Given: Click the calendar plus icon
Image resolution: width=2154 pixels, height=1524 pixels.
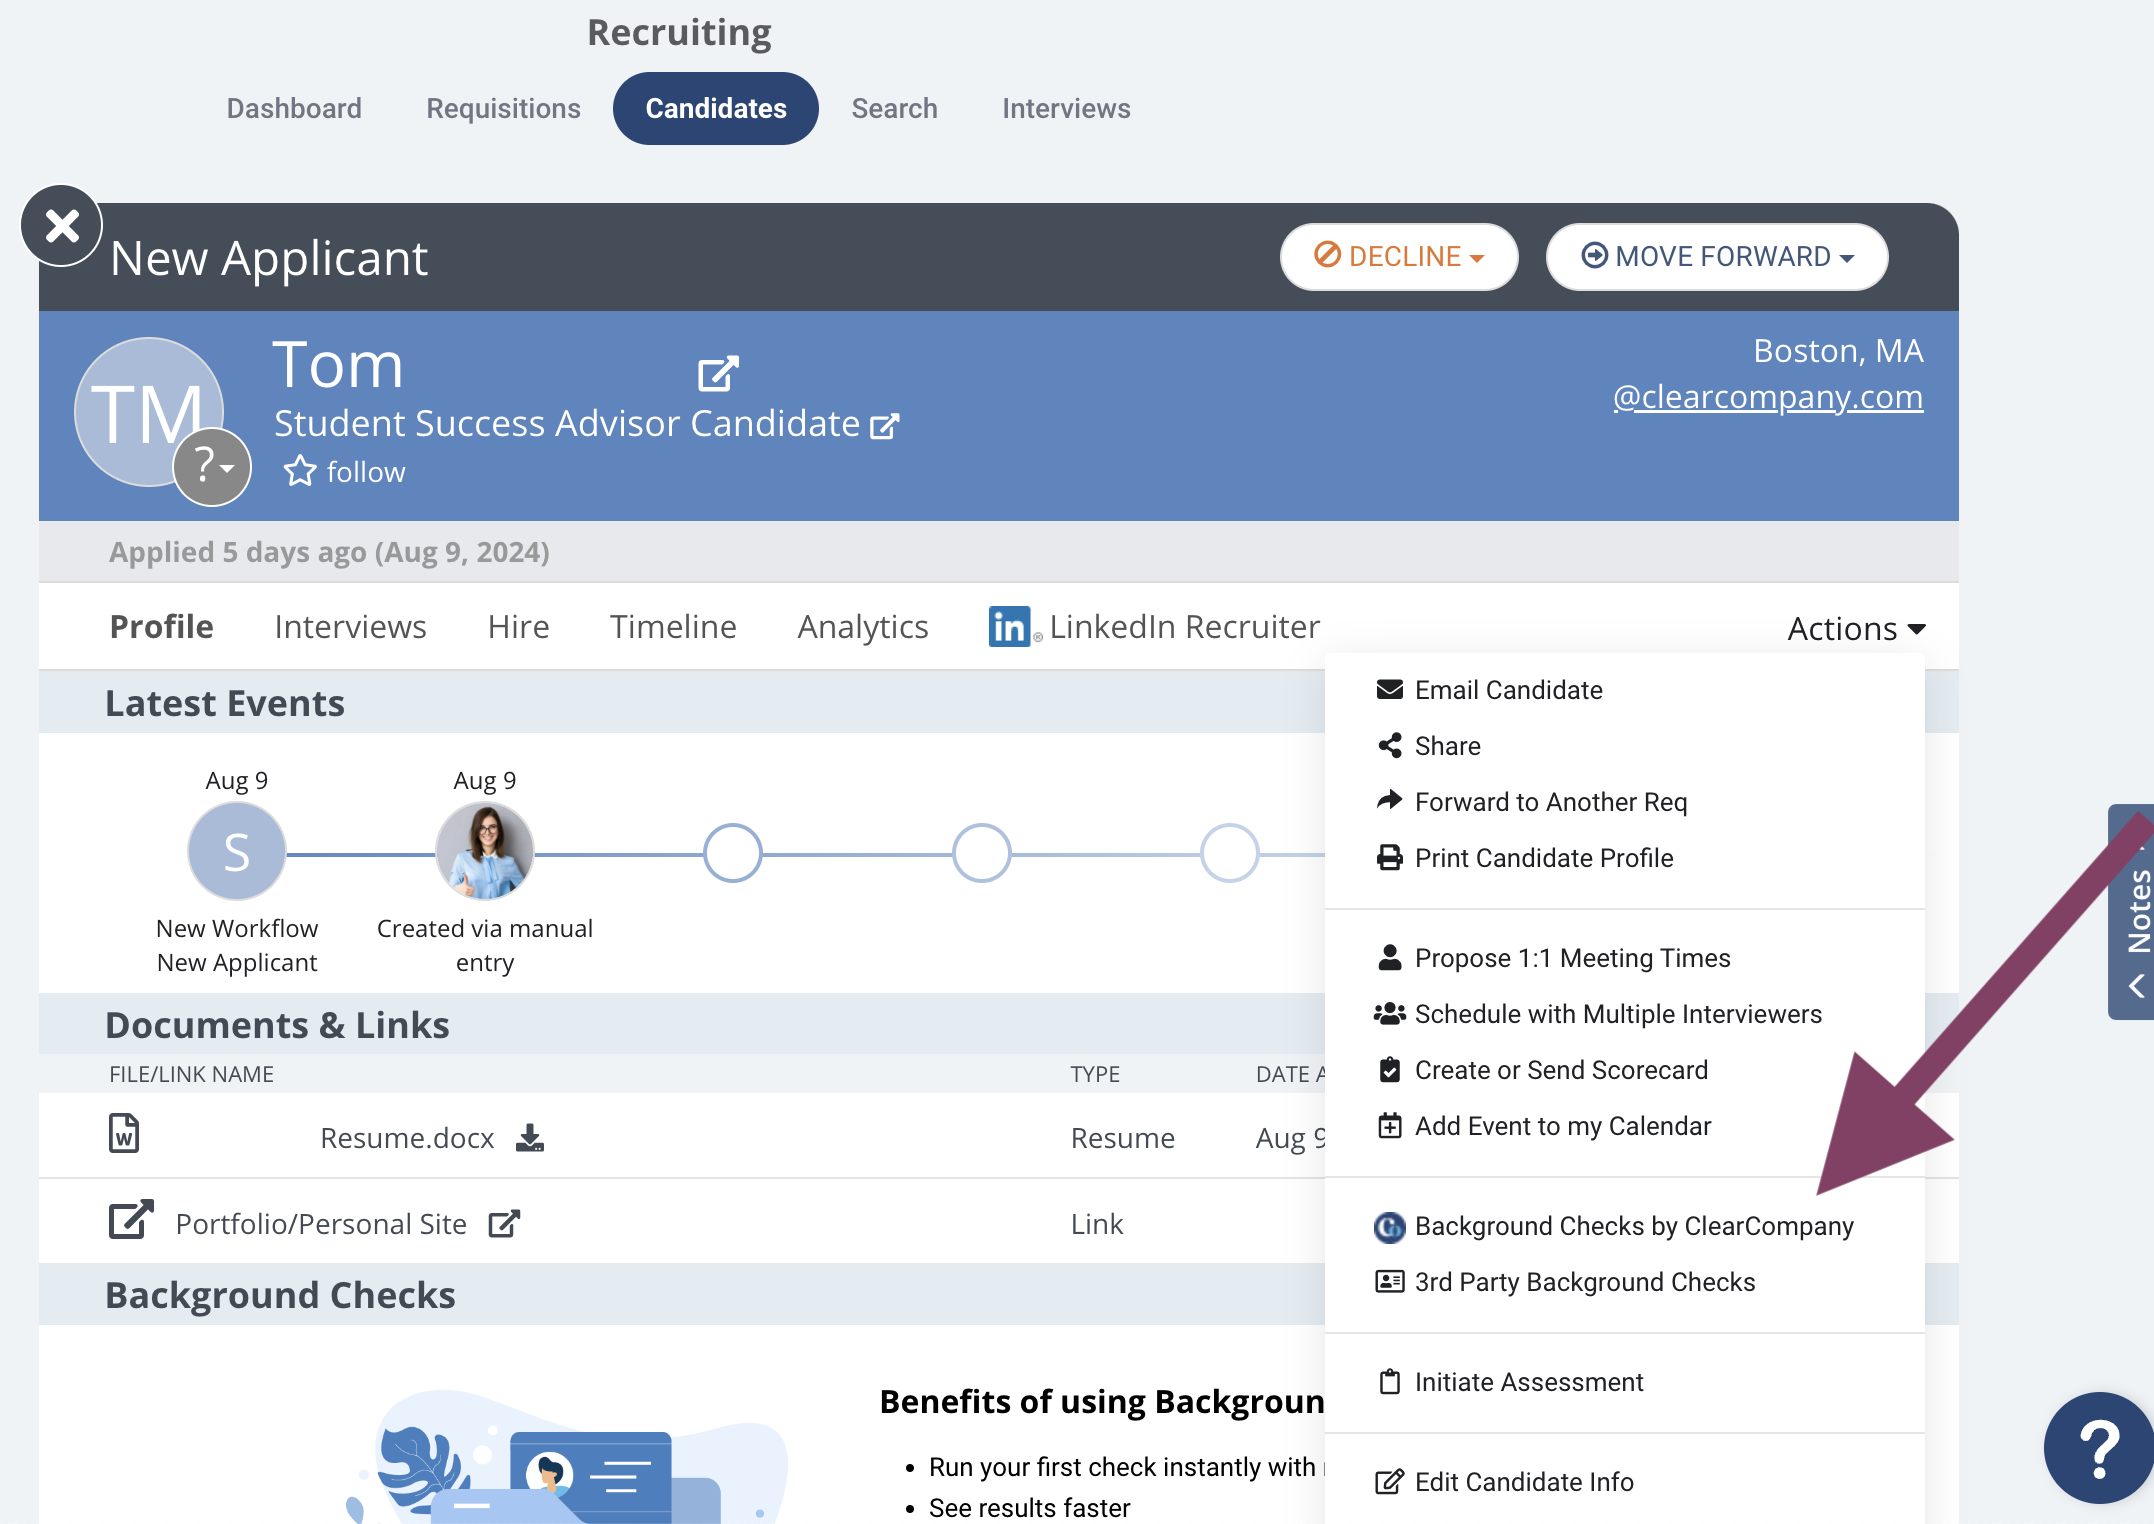Looking at the screenshot, I should [x=1390, y=1126].
